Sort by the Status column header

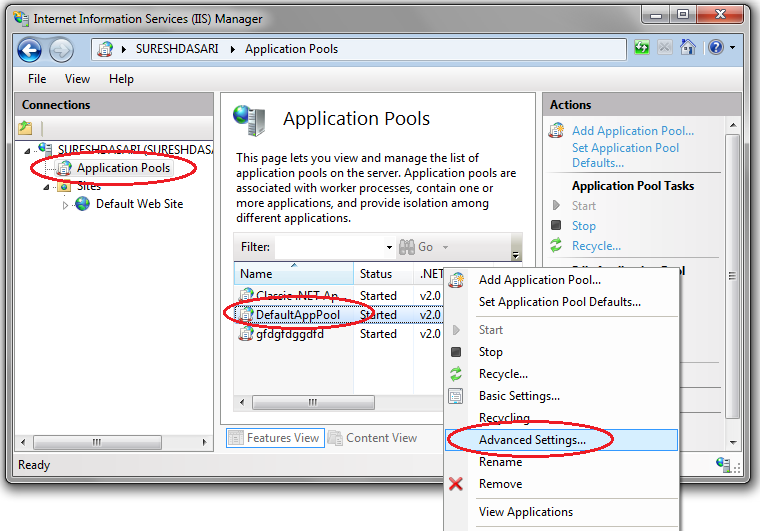(383, 274)
